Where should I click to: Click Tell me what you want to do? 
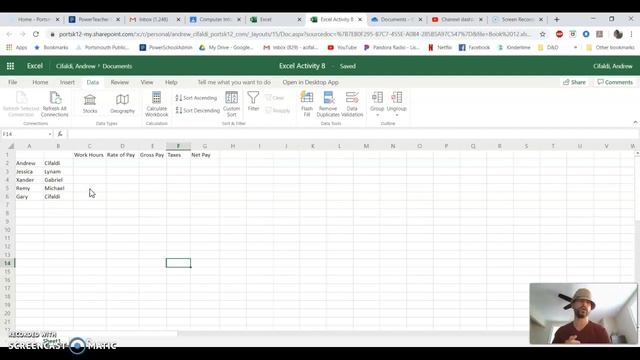point(234,82)
